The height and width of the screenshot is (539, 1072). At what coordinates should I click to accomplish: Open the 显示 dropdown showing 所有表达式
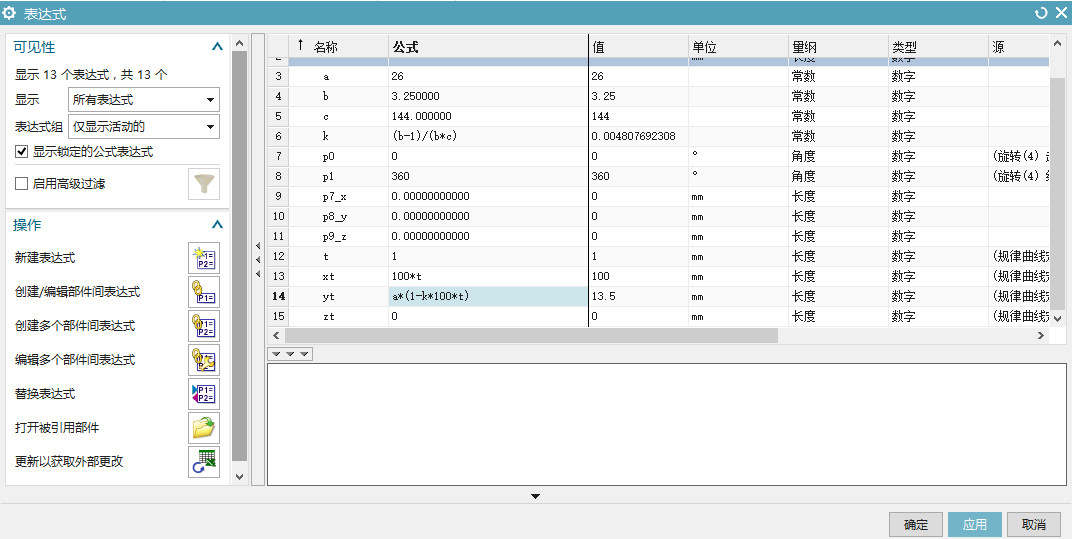(x=143, y=100)
